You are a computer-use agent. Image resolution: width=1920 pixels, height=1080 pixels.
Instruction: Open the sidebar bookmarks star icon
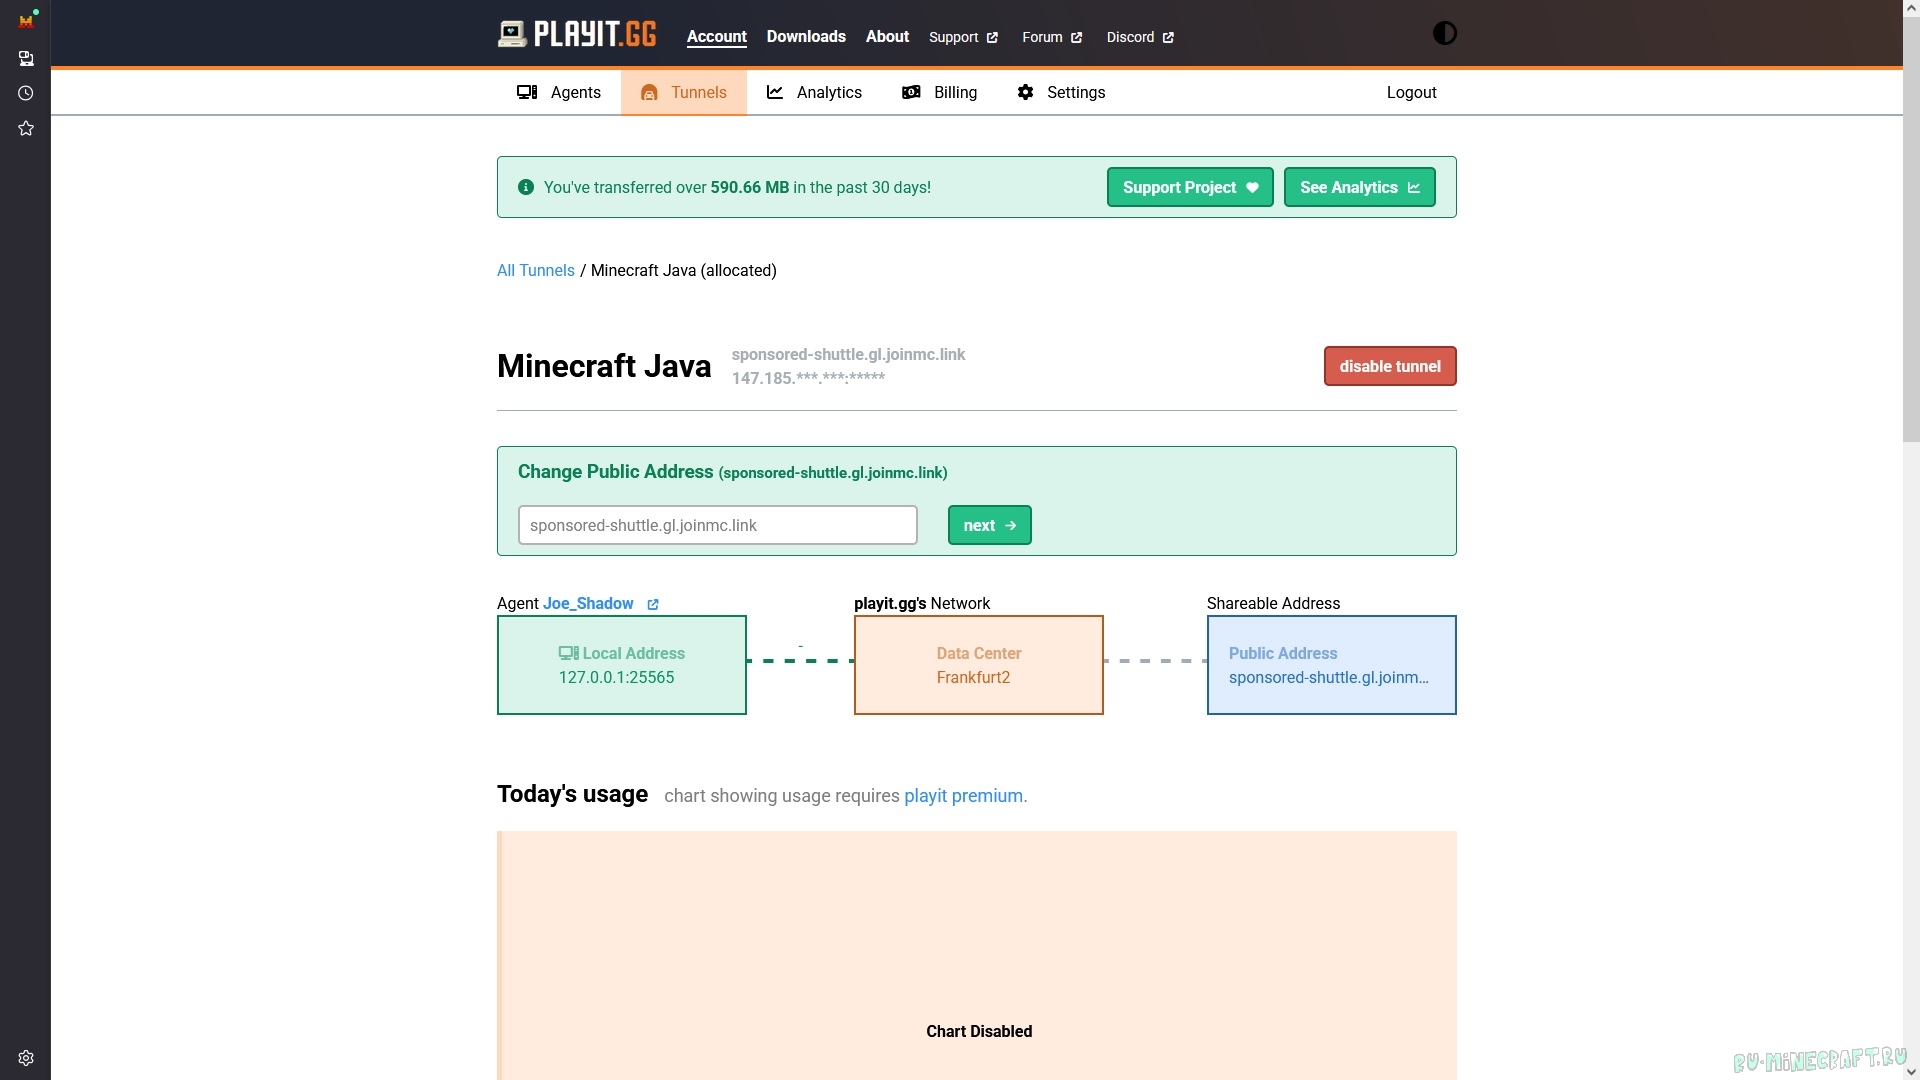(26, 128)
